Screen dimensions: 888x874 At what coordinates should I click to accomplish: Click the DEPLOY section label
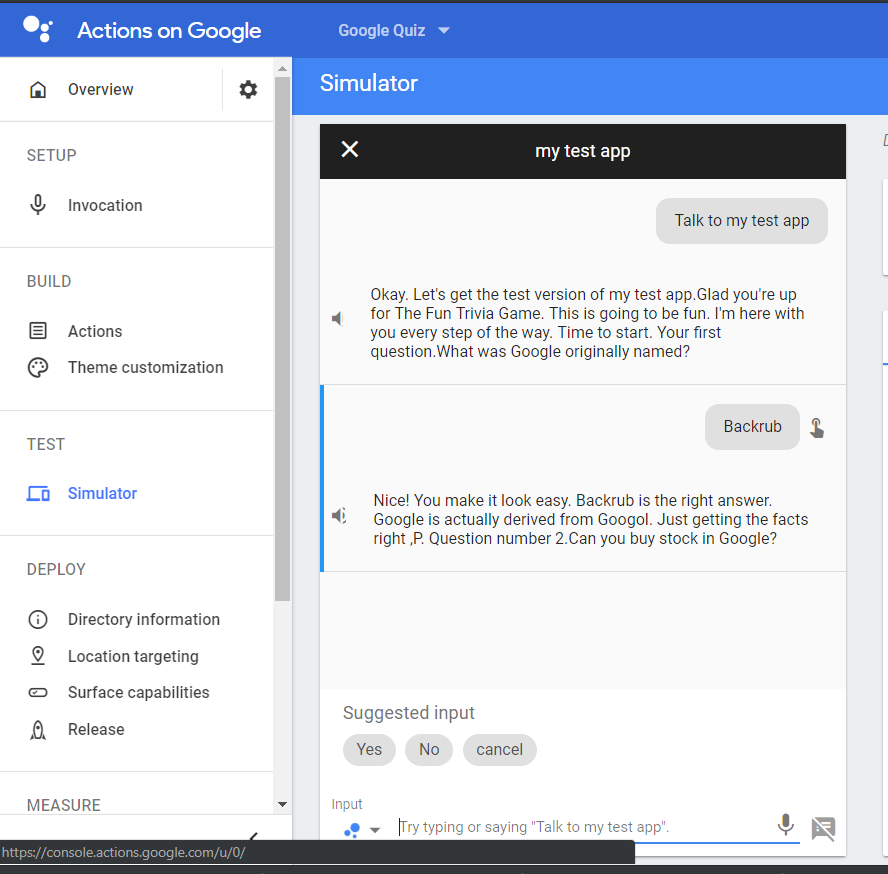[x=56, y=569]
